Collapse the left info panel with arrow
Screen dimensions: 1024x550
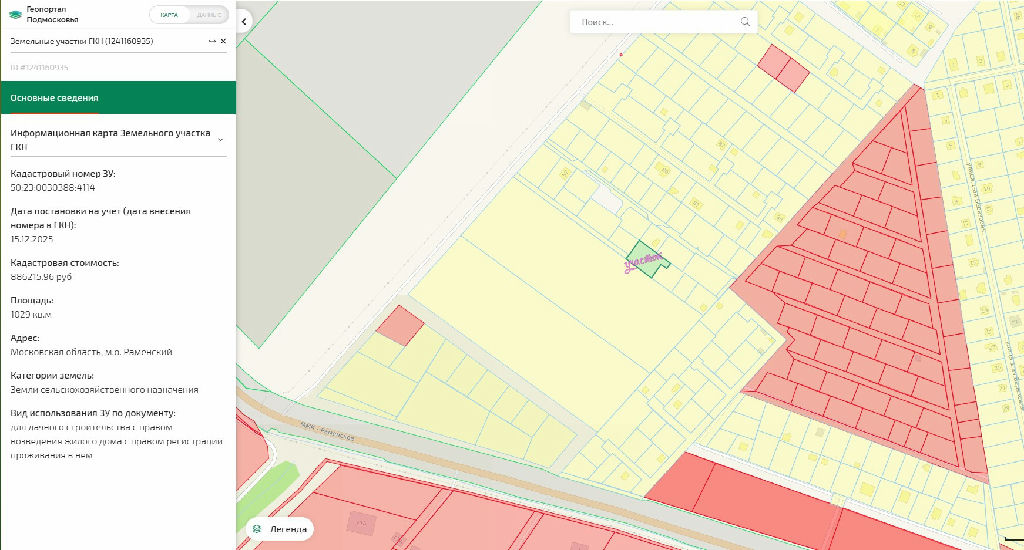pos(245,21)
